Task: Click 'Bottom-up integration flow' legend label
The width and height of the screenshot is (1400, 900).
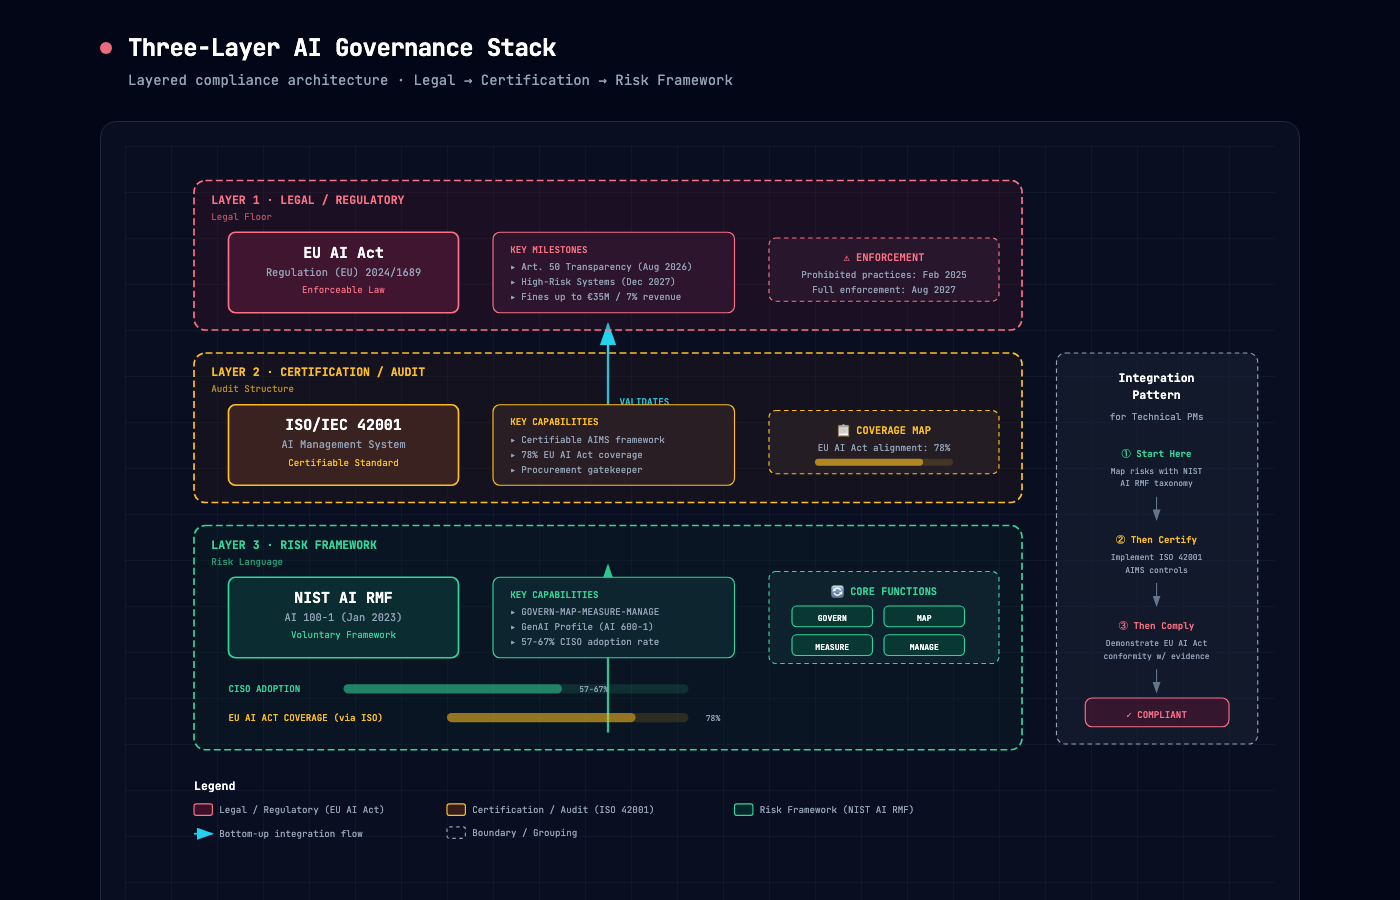Action: [x=291, y=834]
